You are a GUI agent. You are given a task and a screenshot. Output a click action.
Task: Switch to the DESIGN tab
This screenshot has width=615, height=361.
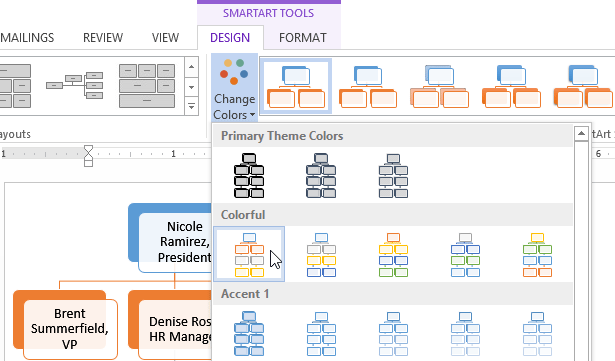tap(230, 38)
